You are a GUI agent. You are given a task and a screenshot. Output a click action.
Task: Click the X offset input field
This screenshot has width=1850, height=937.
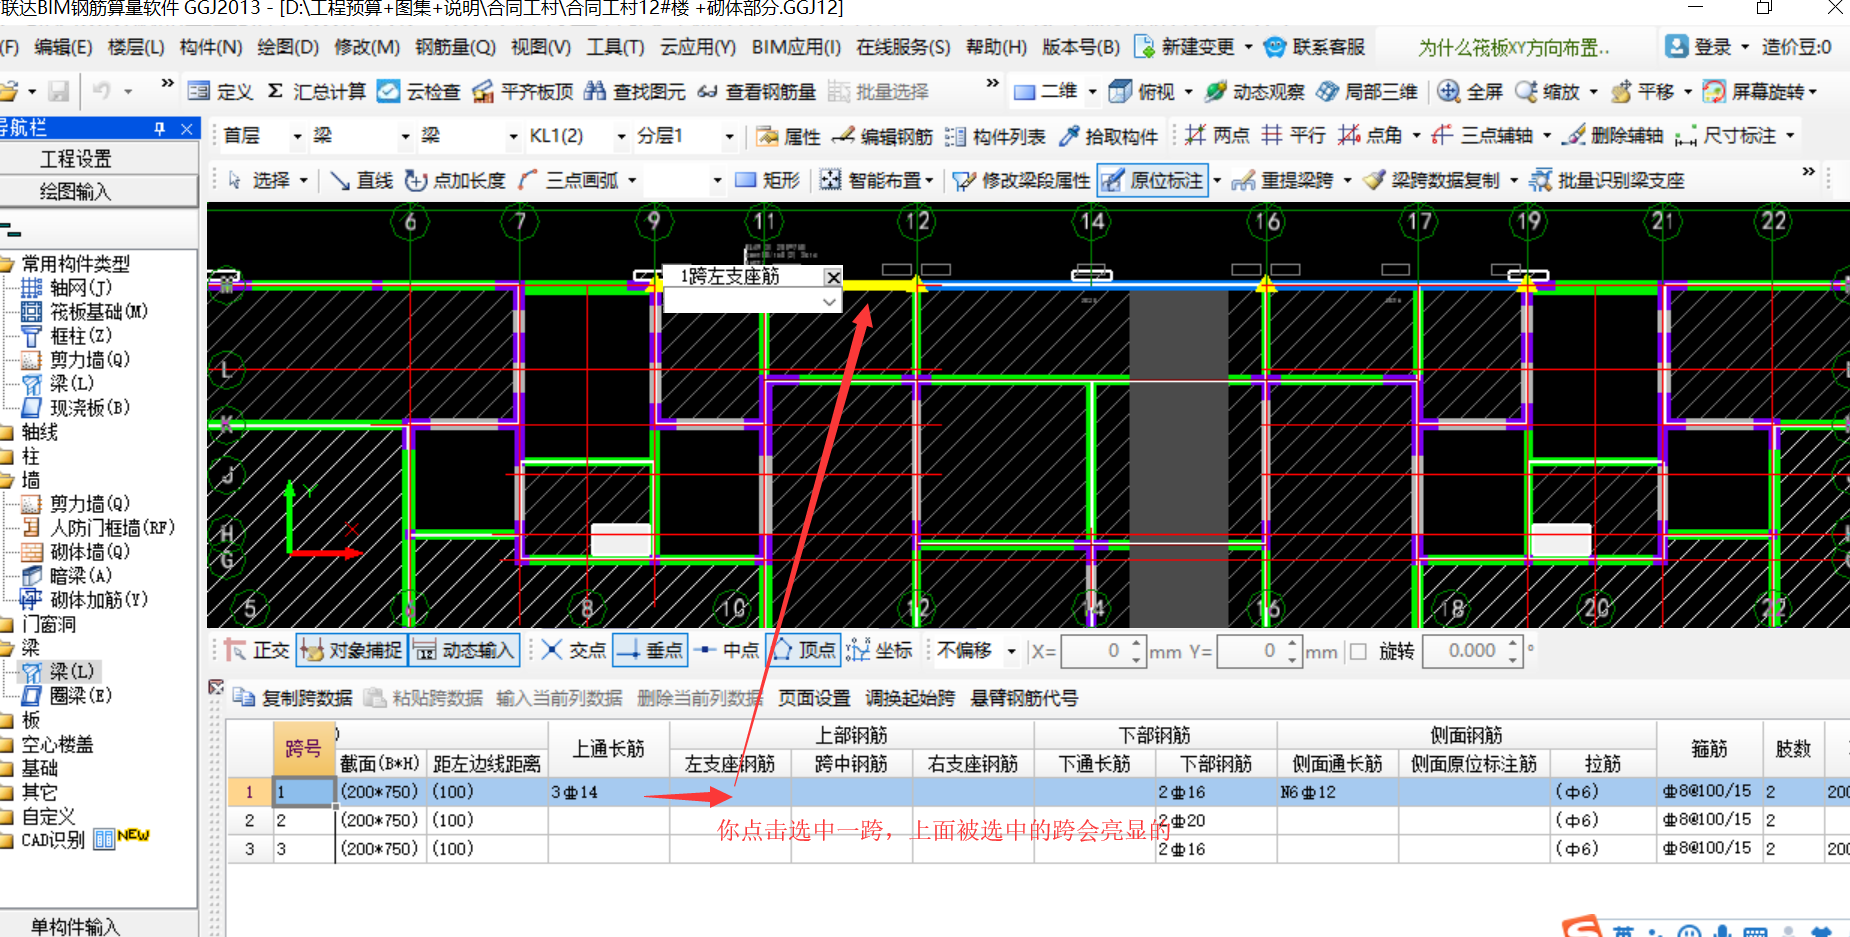click(1095, 651)
